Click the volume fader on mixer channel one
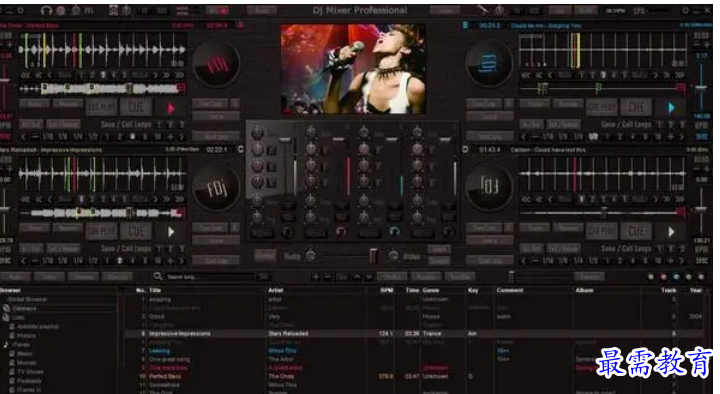720x394 pixels. [285, 140]
